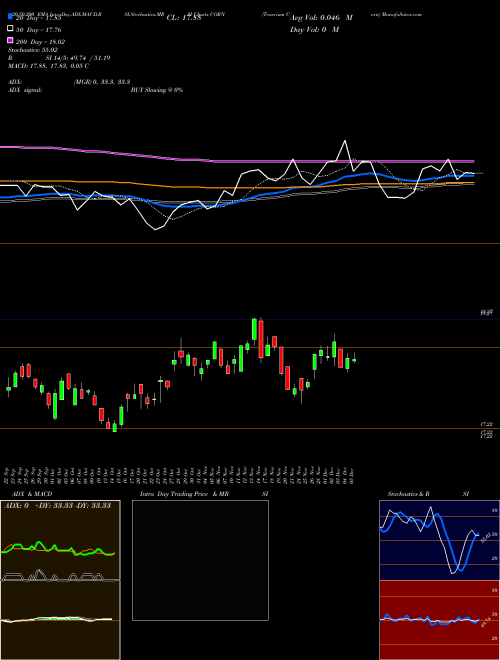The image size is (500, 660).
Task: Click the magenta 200 Day legend swatch
Action: (x=10, y=40)
